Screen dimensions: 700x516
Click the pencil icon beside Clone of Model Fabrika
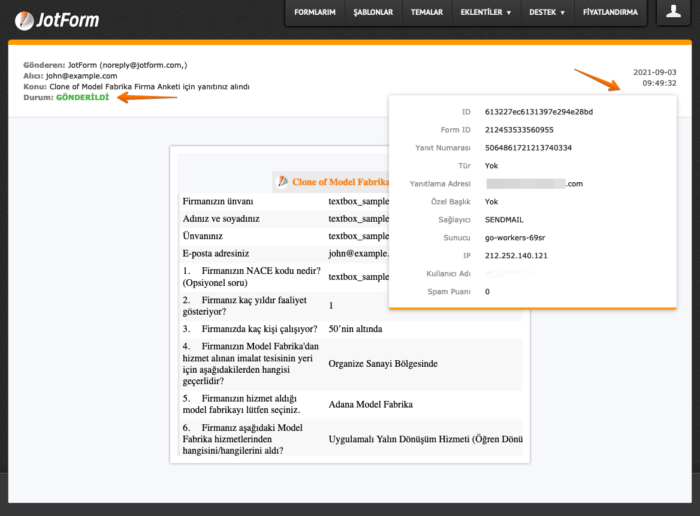pos(283,181)
